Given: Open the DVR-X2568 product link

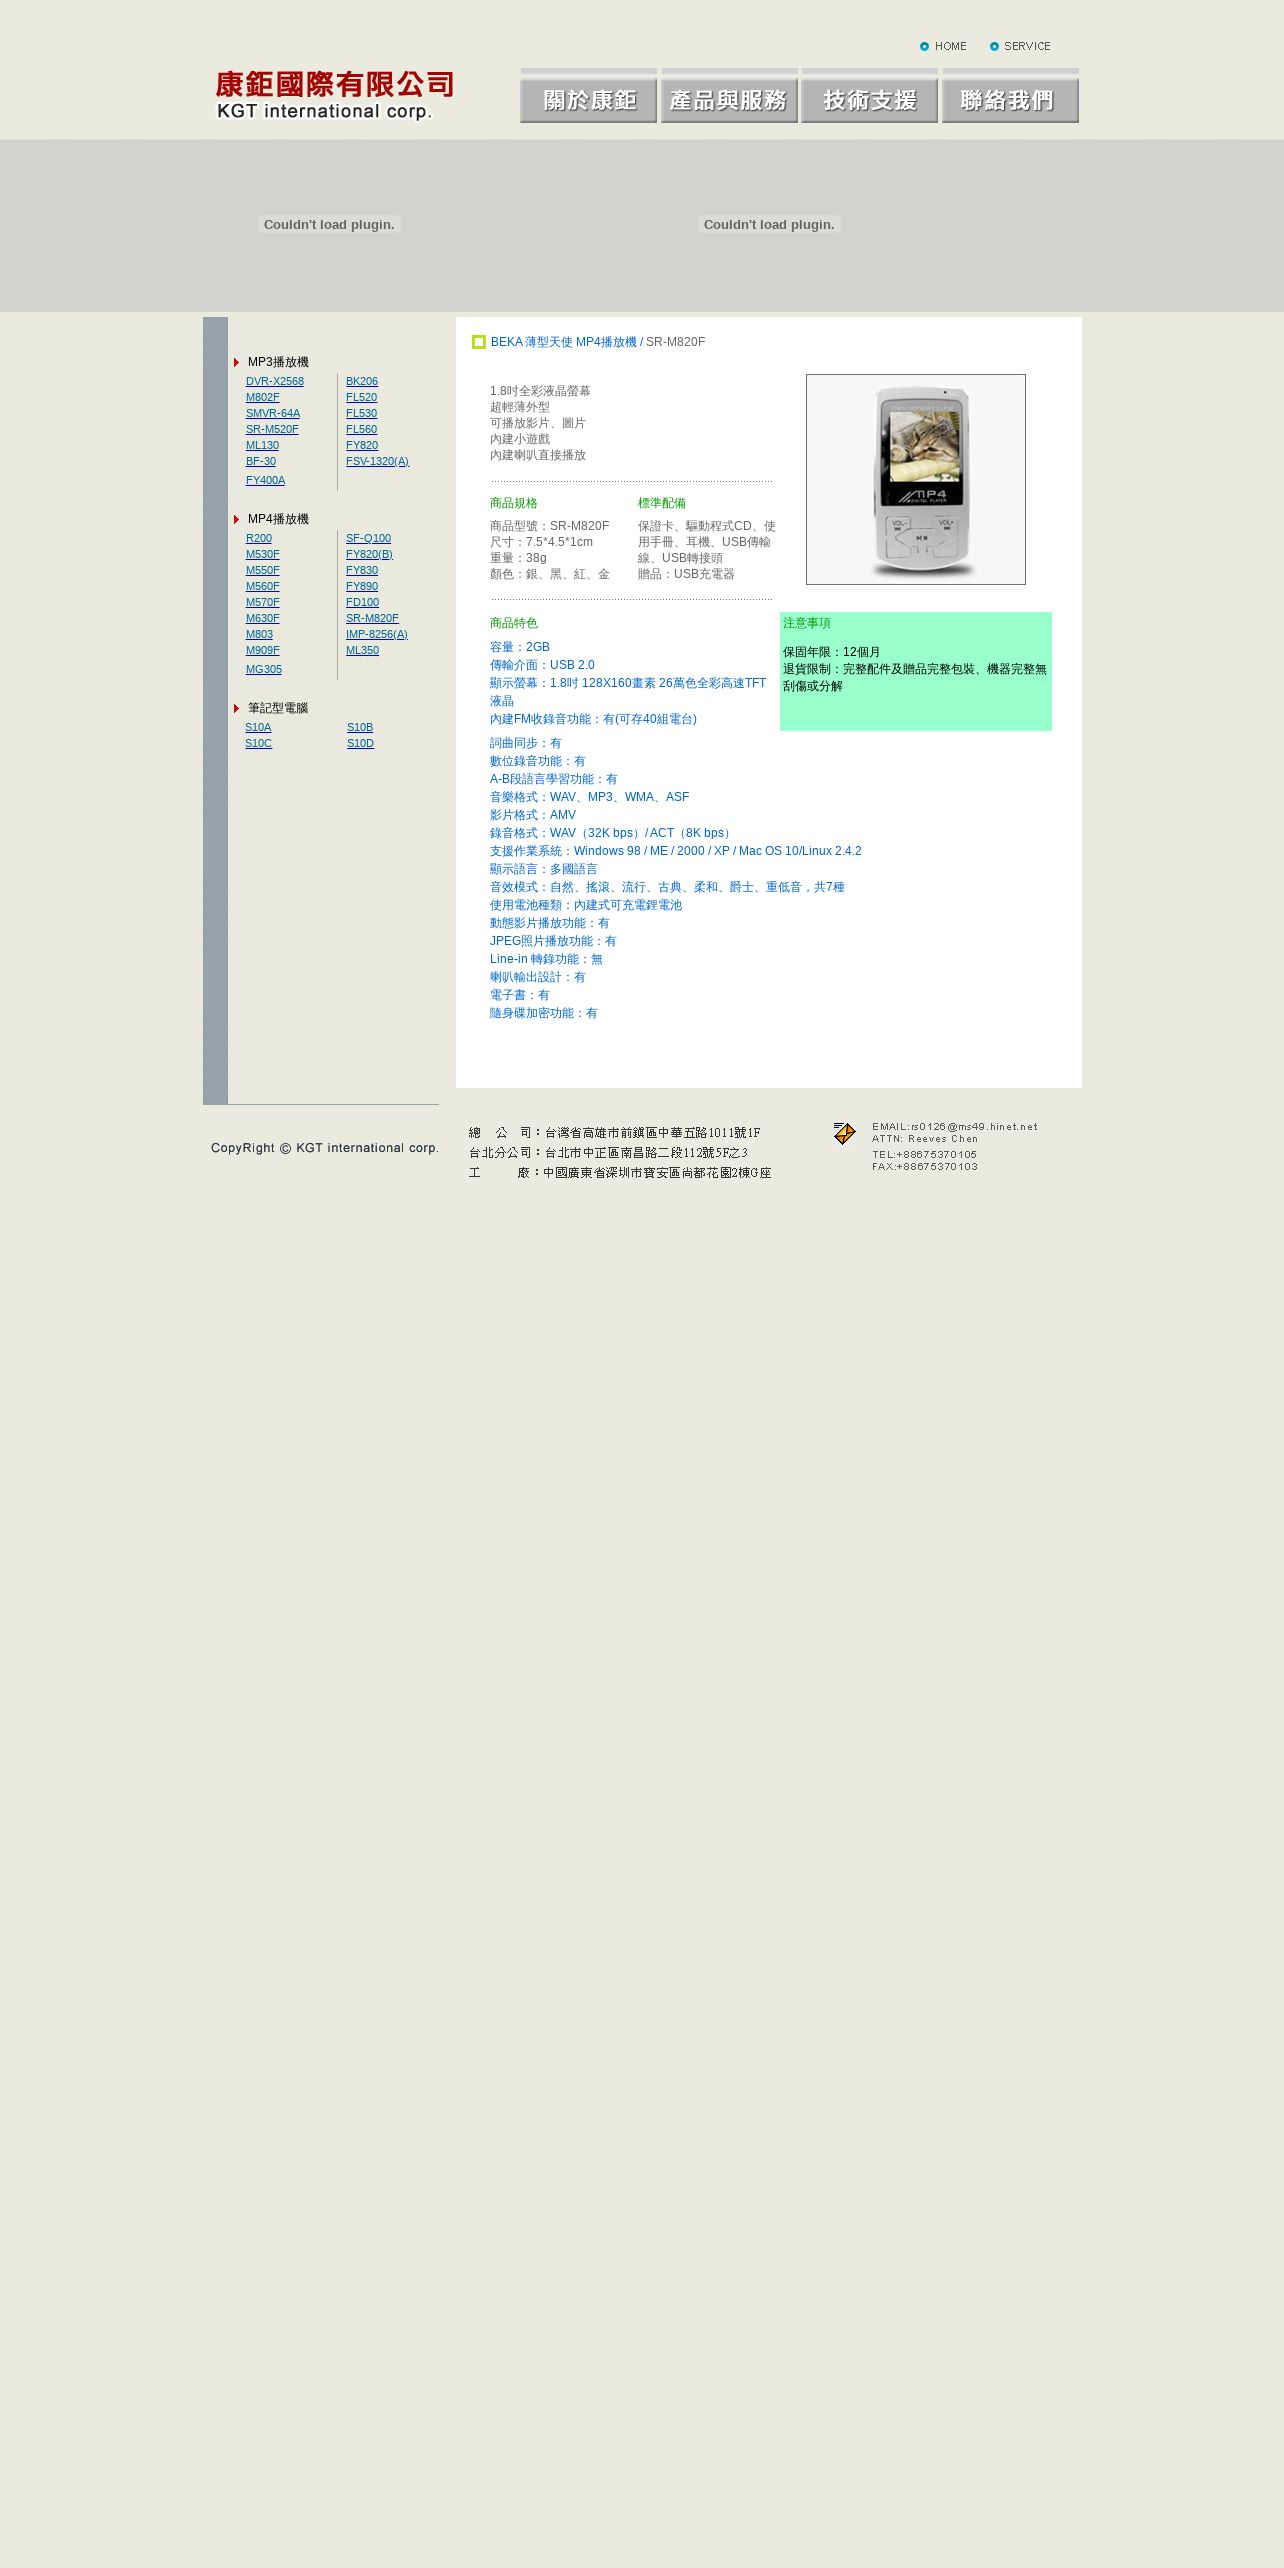Looking at the screenshot, I should 275,381.
